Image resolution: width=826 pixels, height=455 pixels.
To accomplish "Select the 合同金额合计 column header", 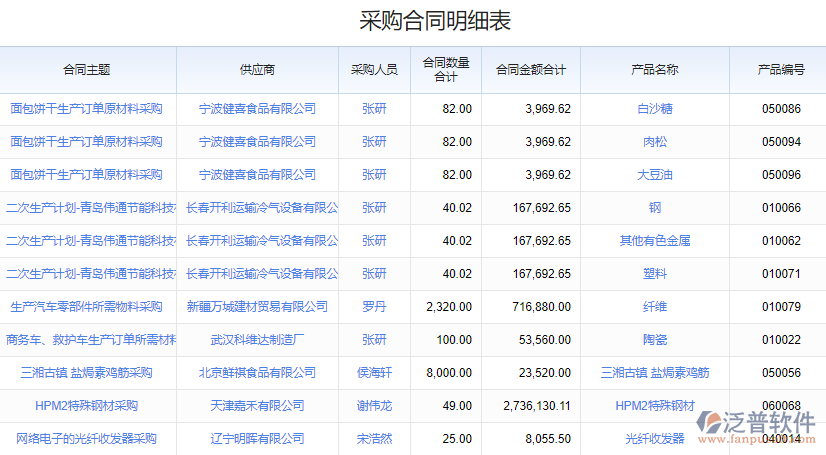I will coord(530,70).
